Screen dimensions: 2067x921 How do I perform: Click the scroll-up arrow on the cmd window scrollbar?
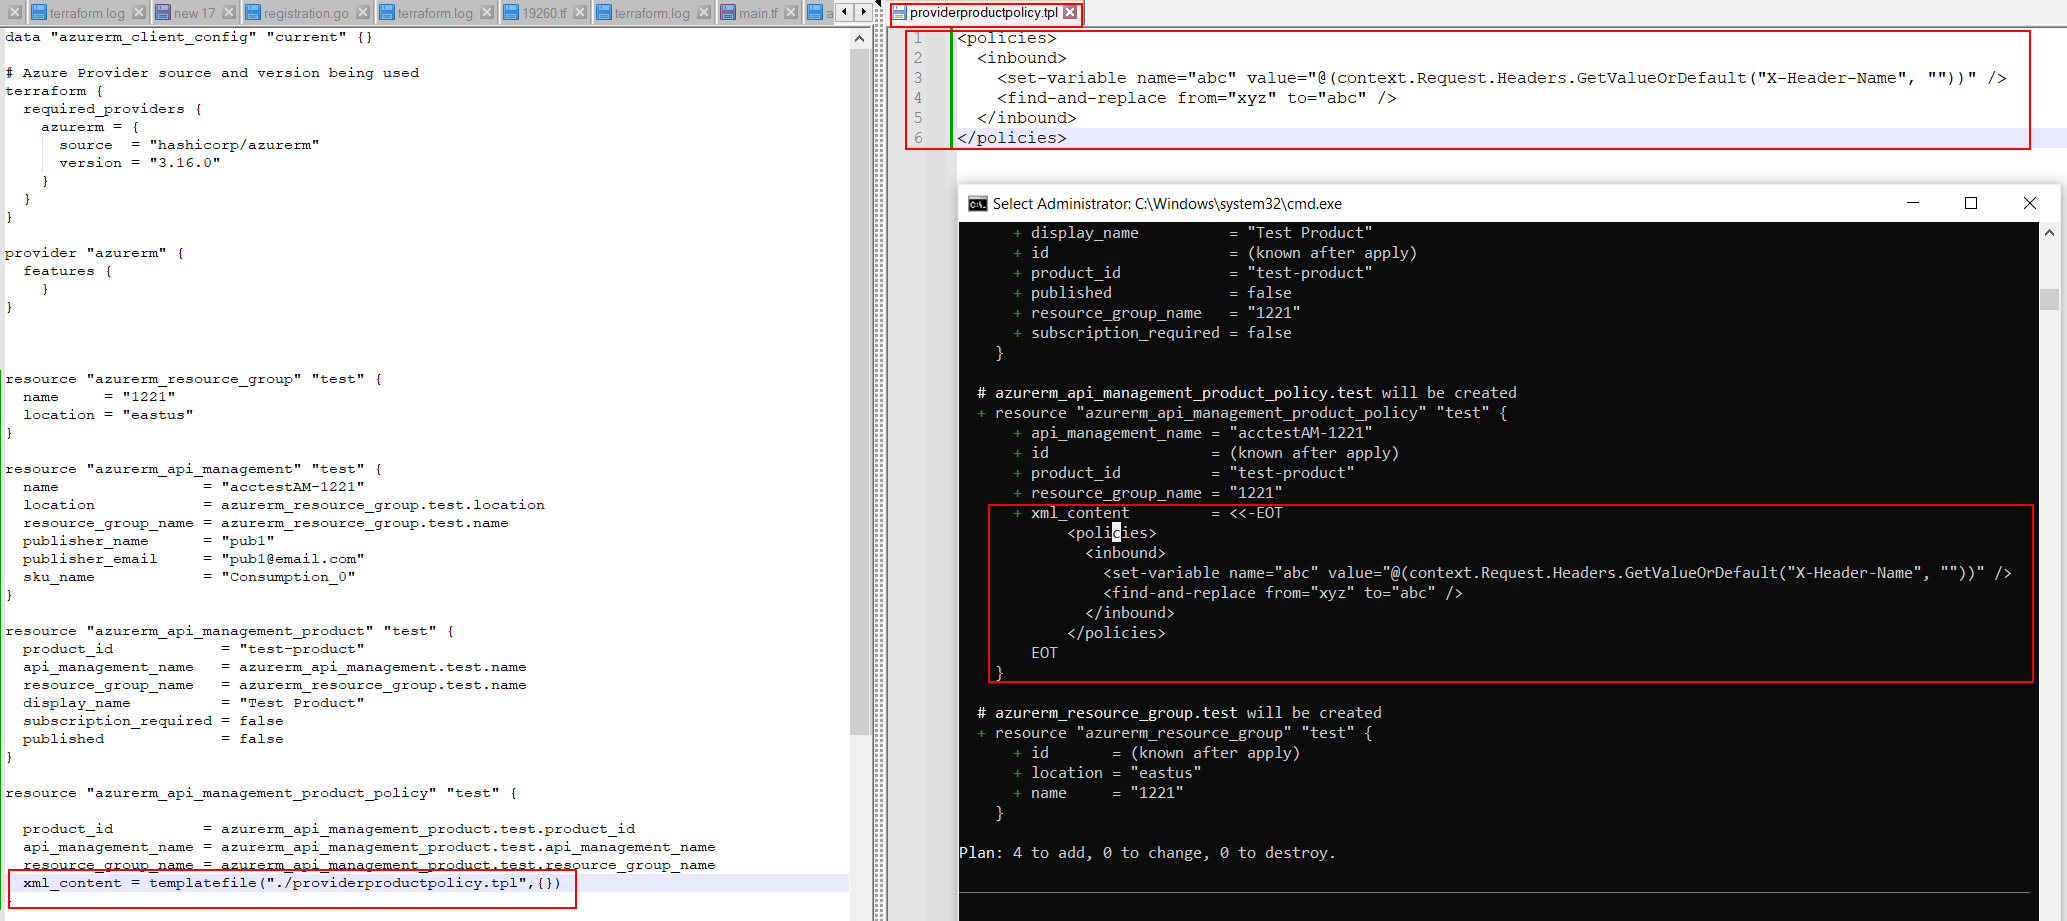pyautogui.click(x=2050, y=231)
